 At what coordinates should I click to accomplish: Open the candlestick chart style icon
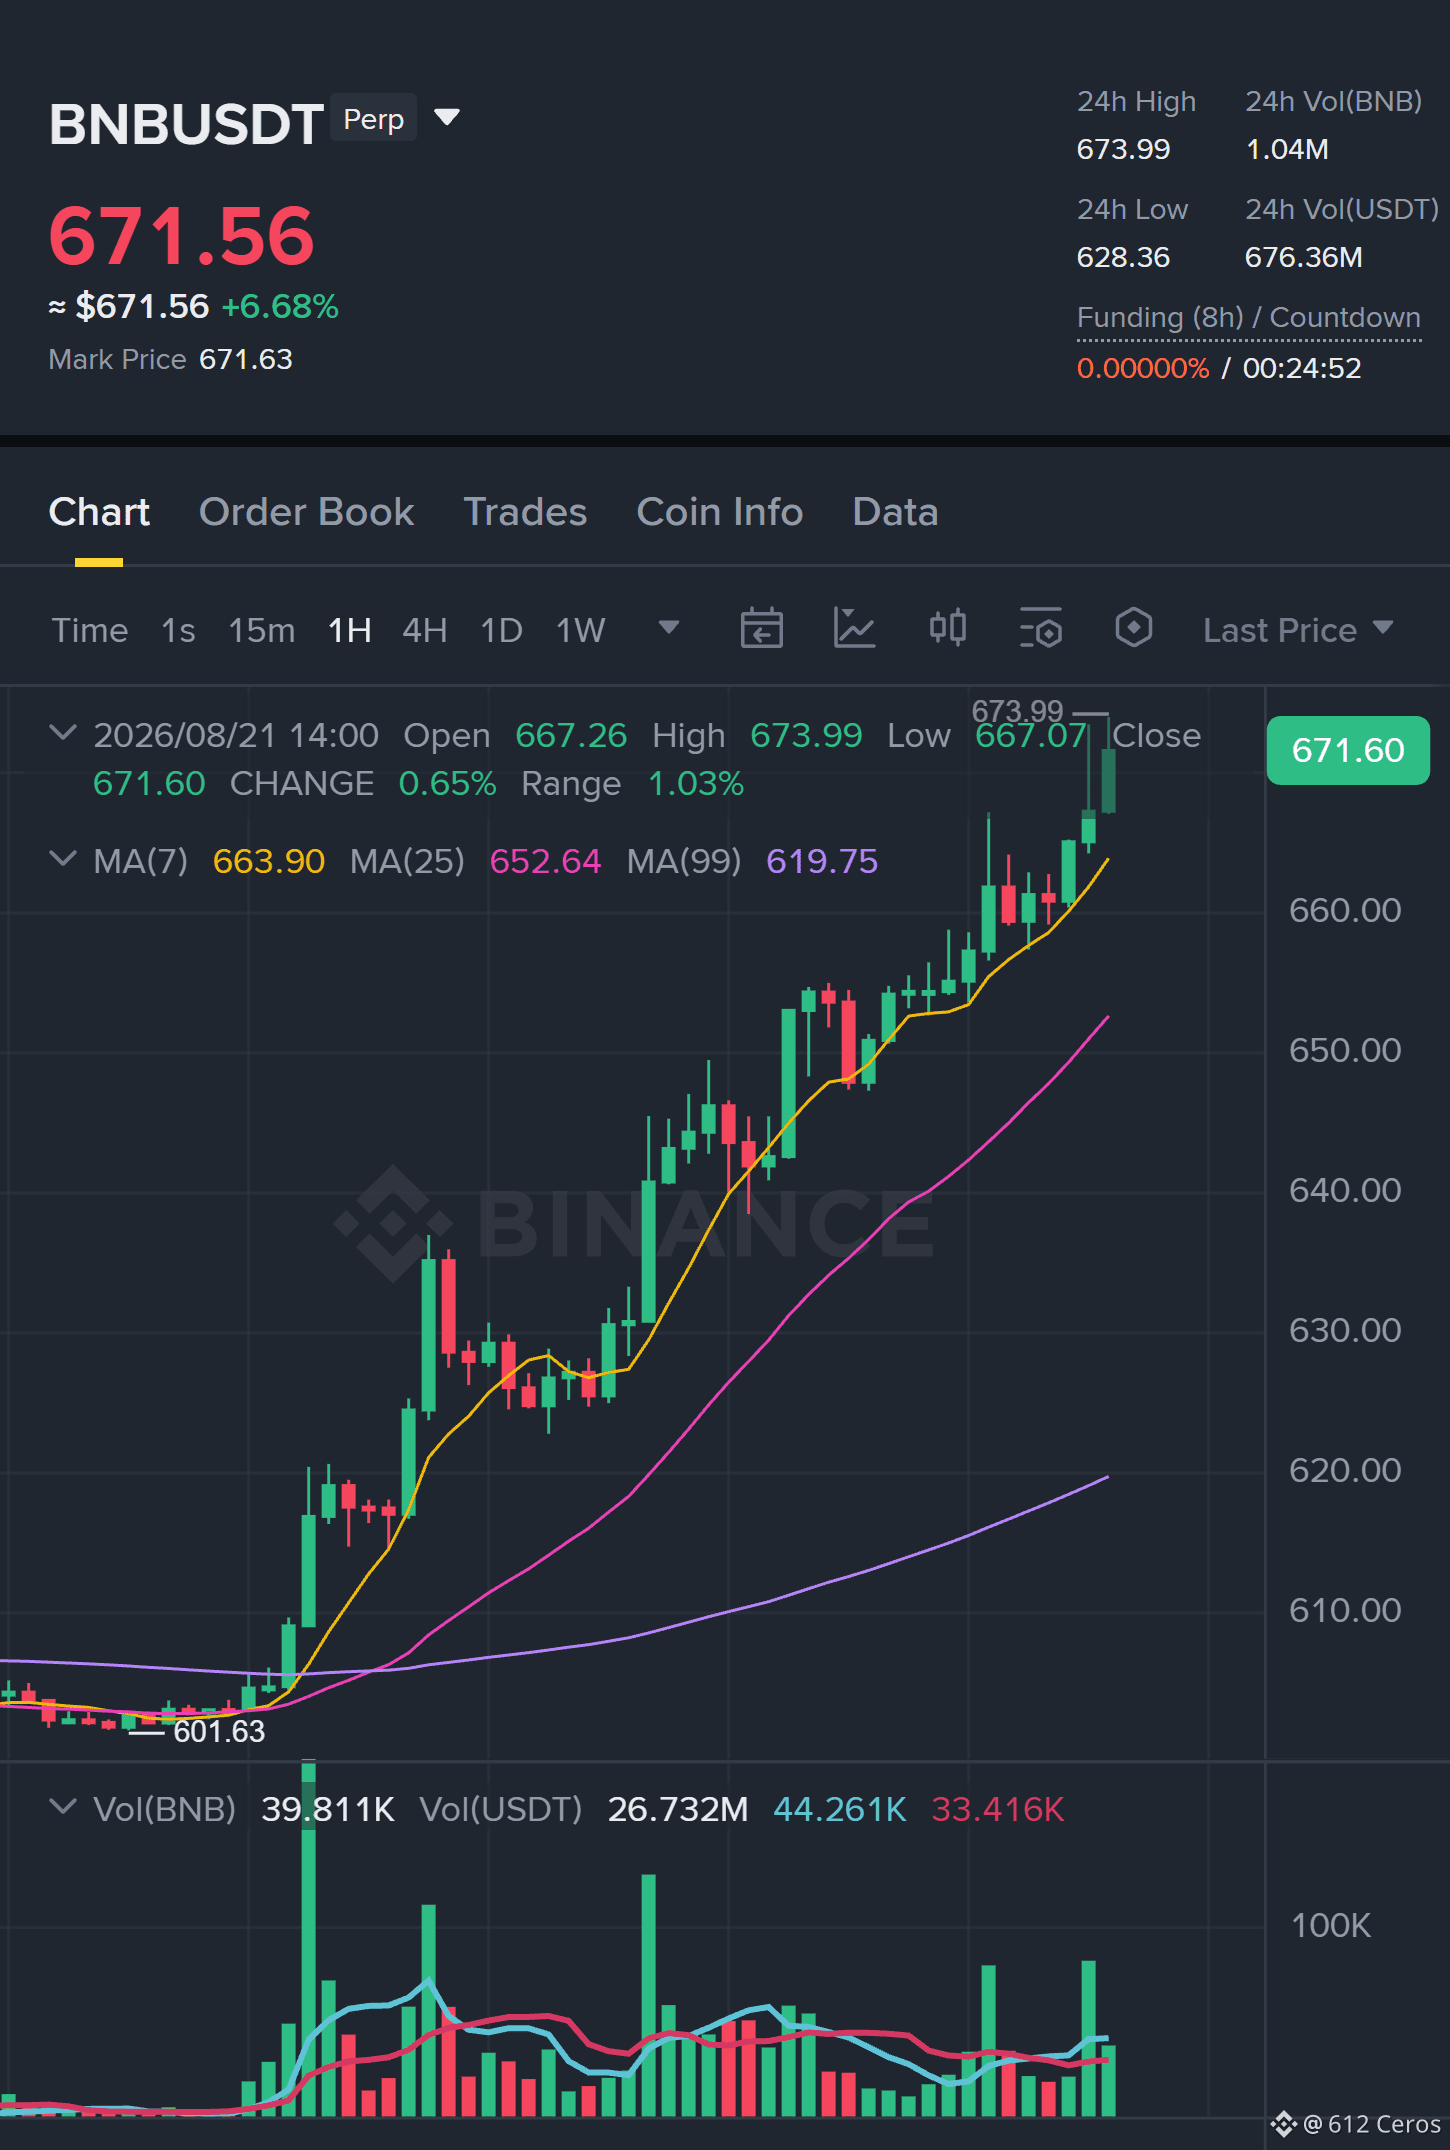(x=947, y=629)
